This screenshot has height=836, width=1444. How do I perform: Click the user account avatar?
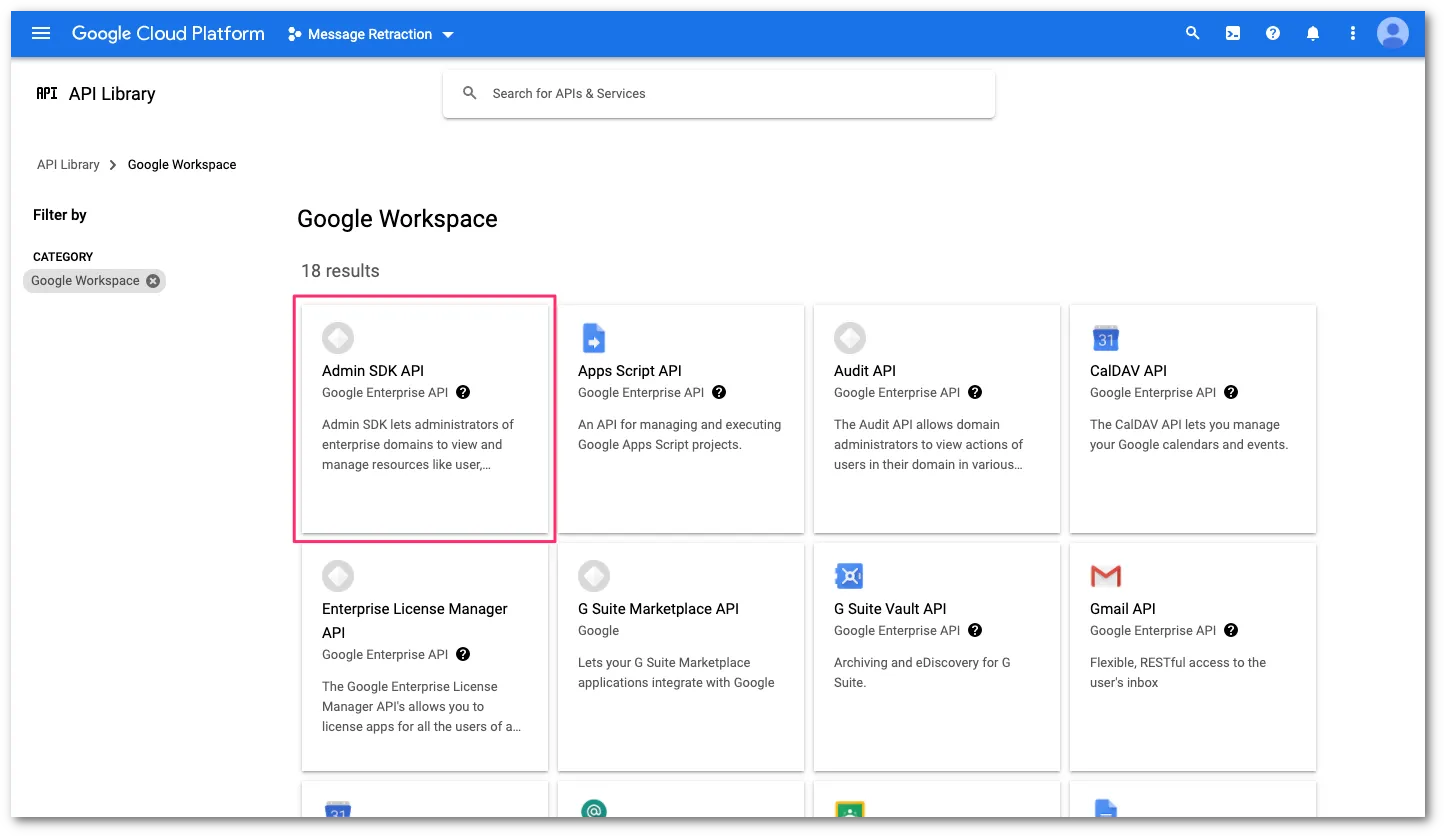(1392, 33)
